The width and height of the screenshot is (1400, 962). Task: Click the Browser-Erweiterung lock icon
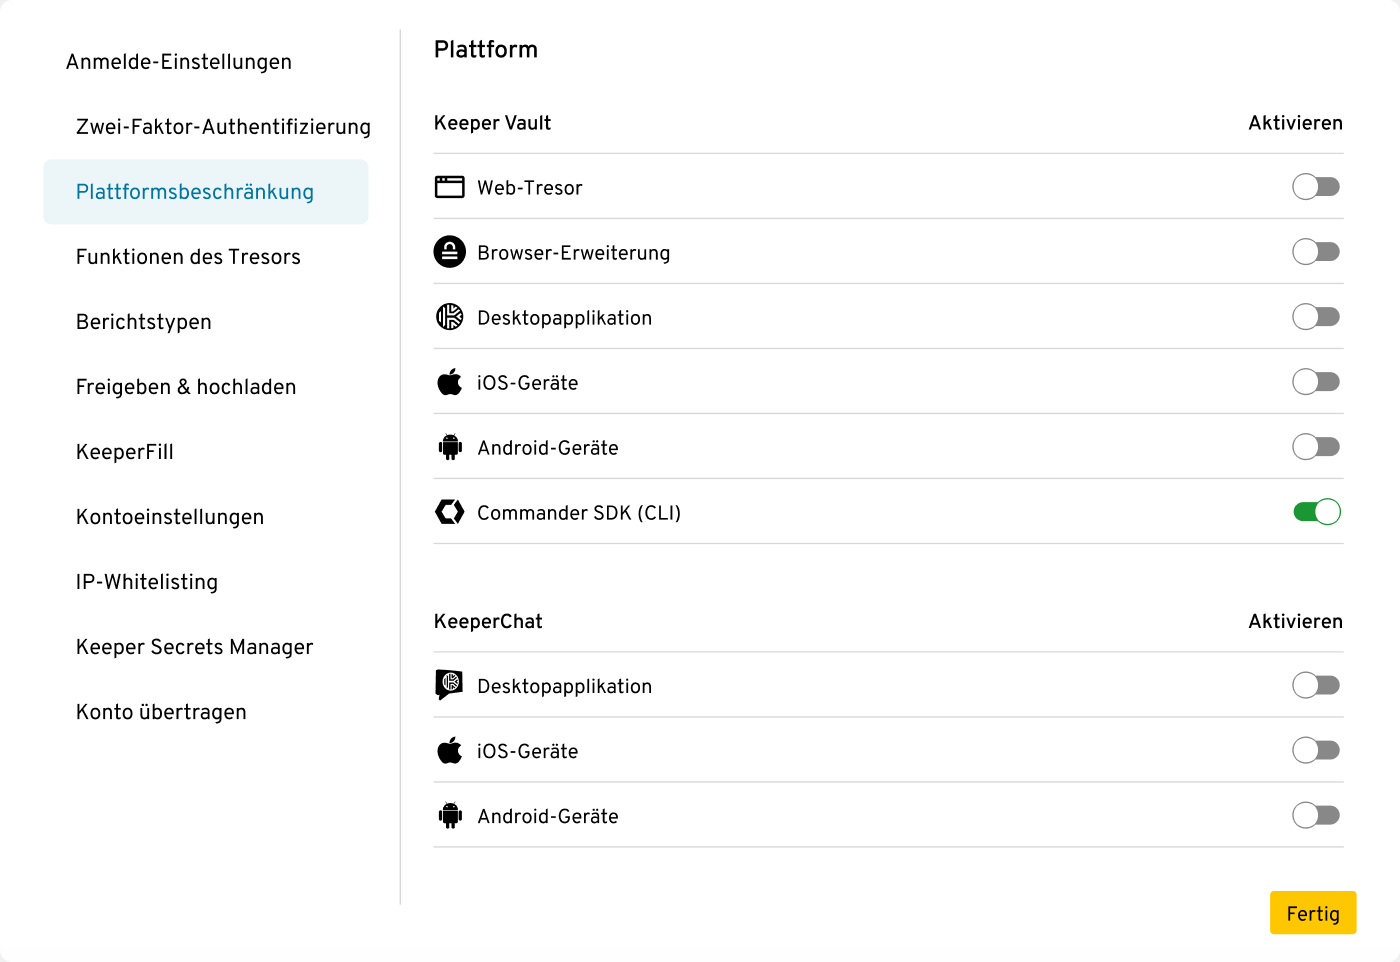click(450, 252)
